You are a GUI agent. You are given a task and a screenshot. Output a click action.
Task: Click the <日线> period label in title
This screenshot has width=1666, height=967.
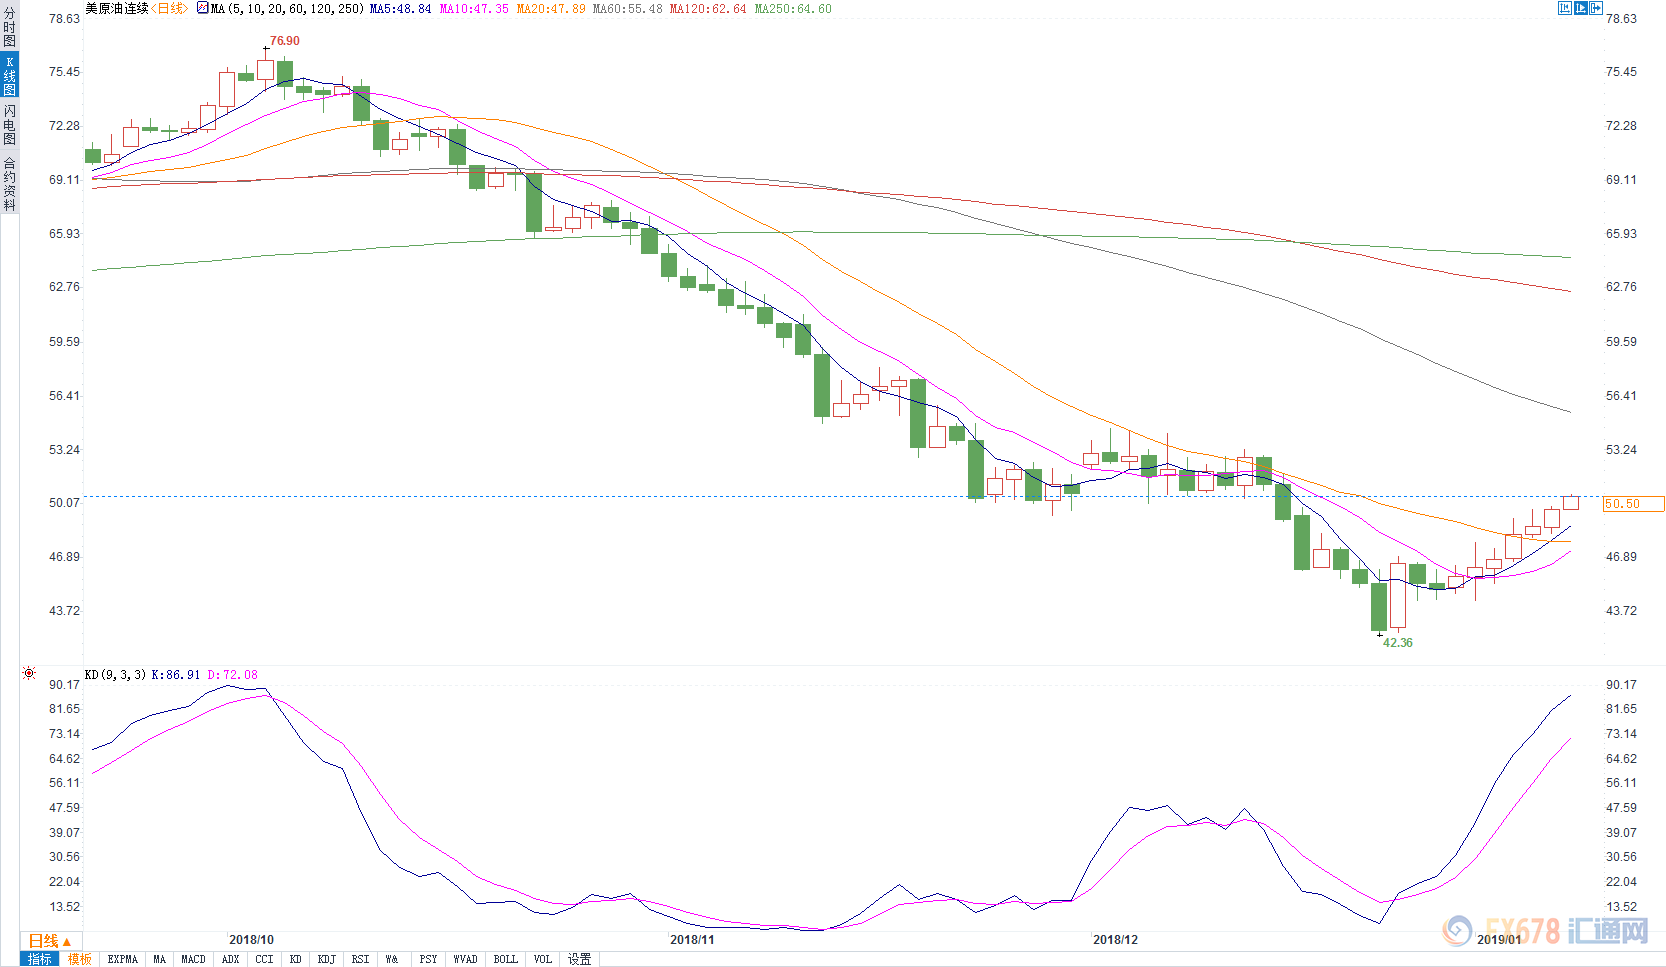[x=169, y=8]
